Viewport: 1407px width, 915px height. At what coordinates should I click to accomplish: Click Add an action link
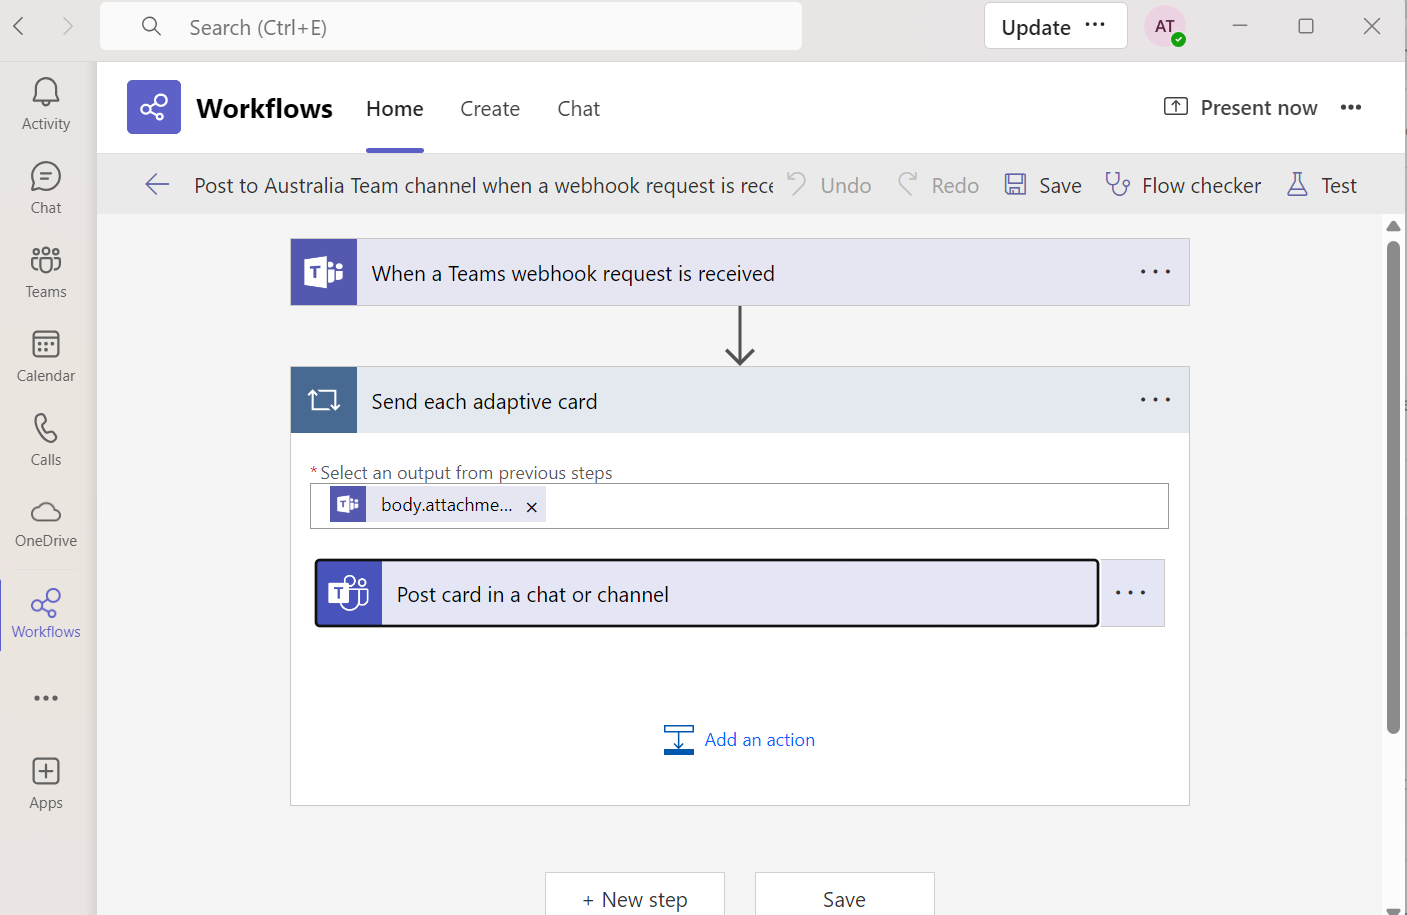tap(740, 740)
